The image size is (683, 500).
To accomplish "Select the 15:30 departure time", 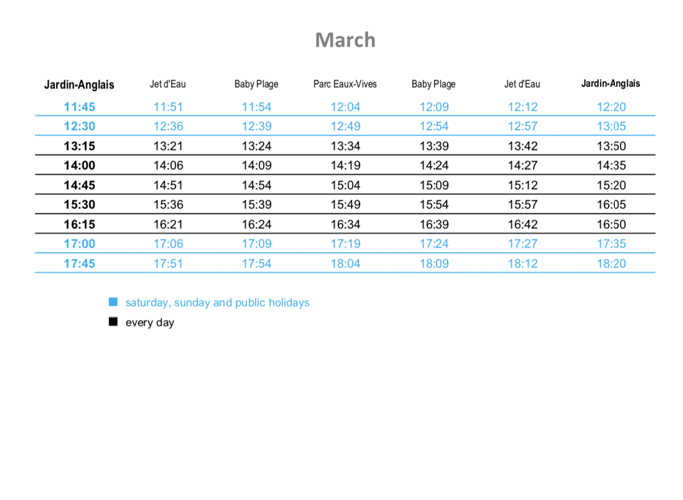I will click(x=79, y=205).
